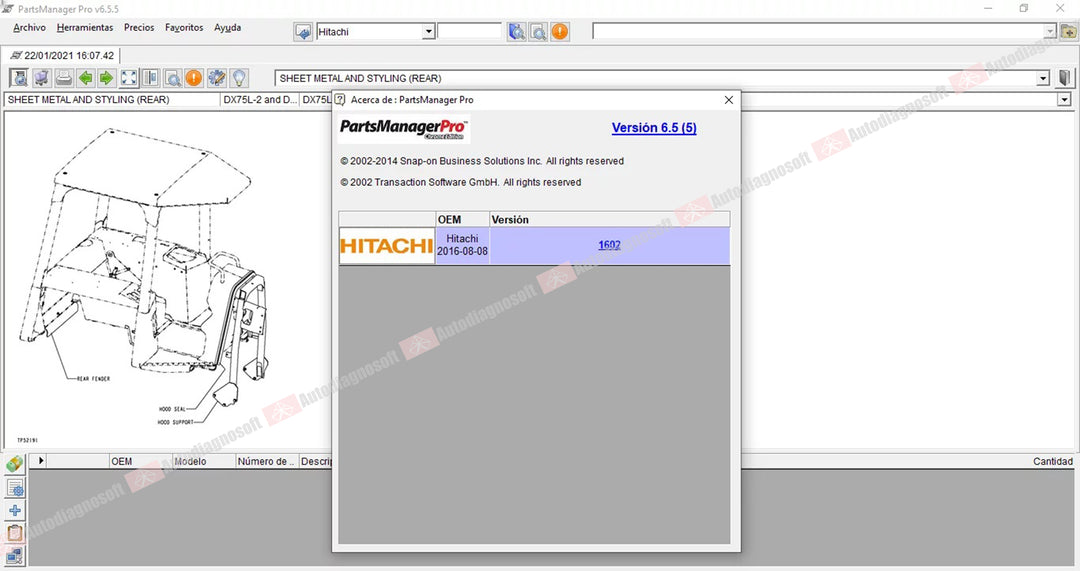Click the light bulb tips icon
Image resolution: width=1080 pixels, height=571 pixels.
click(x=238, y=78)
